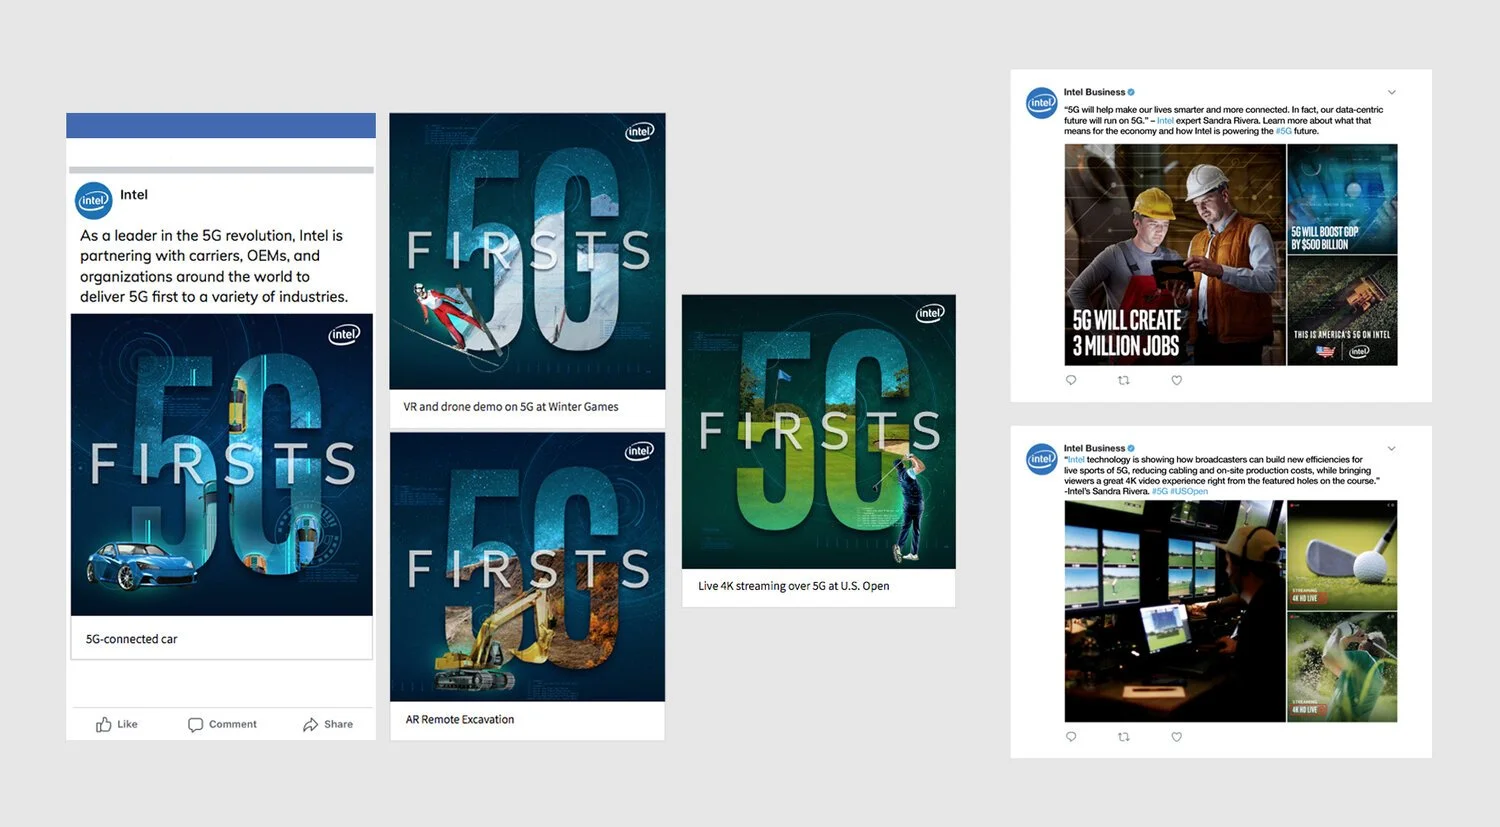Open the Intel link in the top tweet text

click(x=1164, y=120)
